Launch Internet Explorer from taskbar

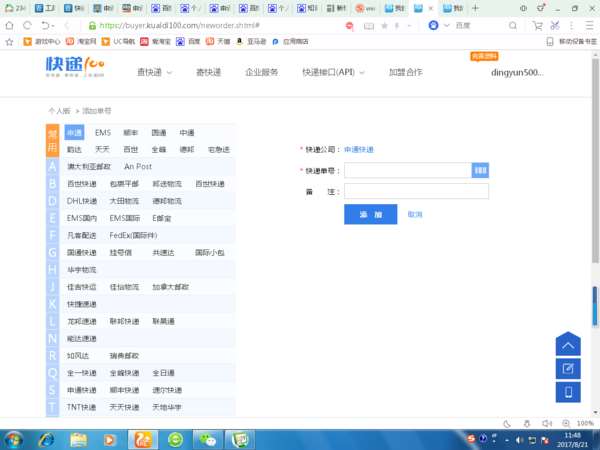coord(46,440)
